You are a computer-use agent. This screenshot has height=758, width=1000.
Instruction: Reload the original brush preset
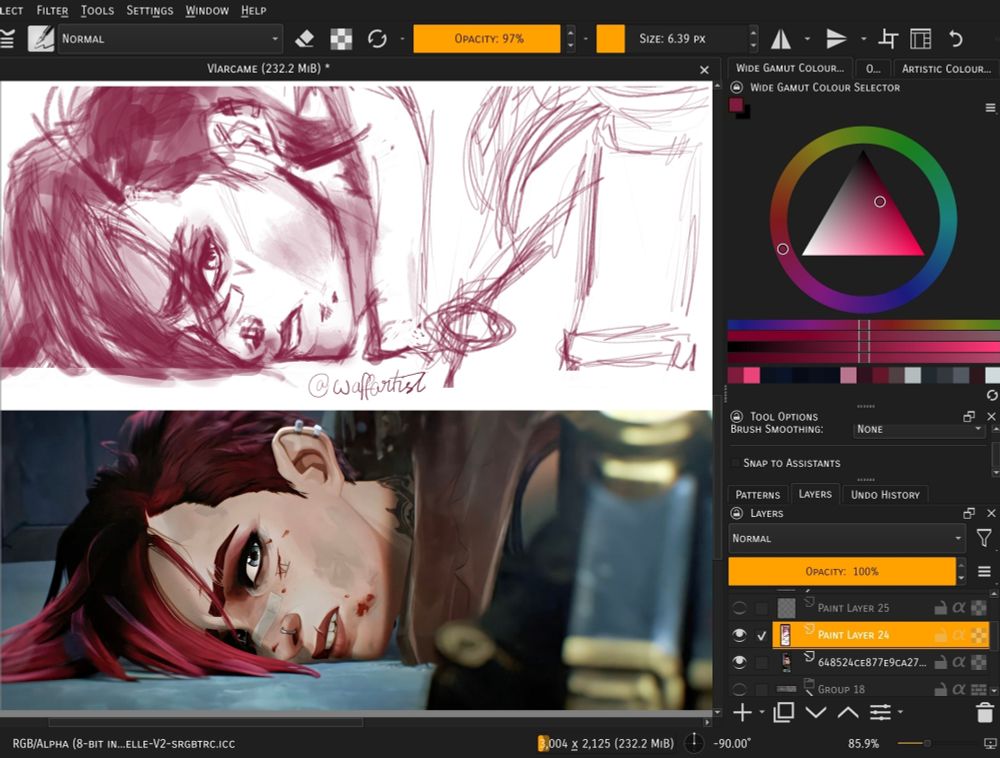click(x=377, y=39)
